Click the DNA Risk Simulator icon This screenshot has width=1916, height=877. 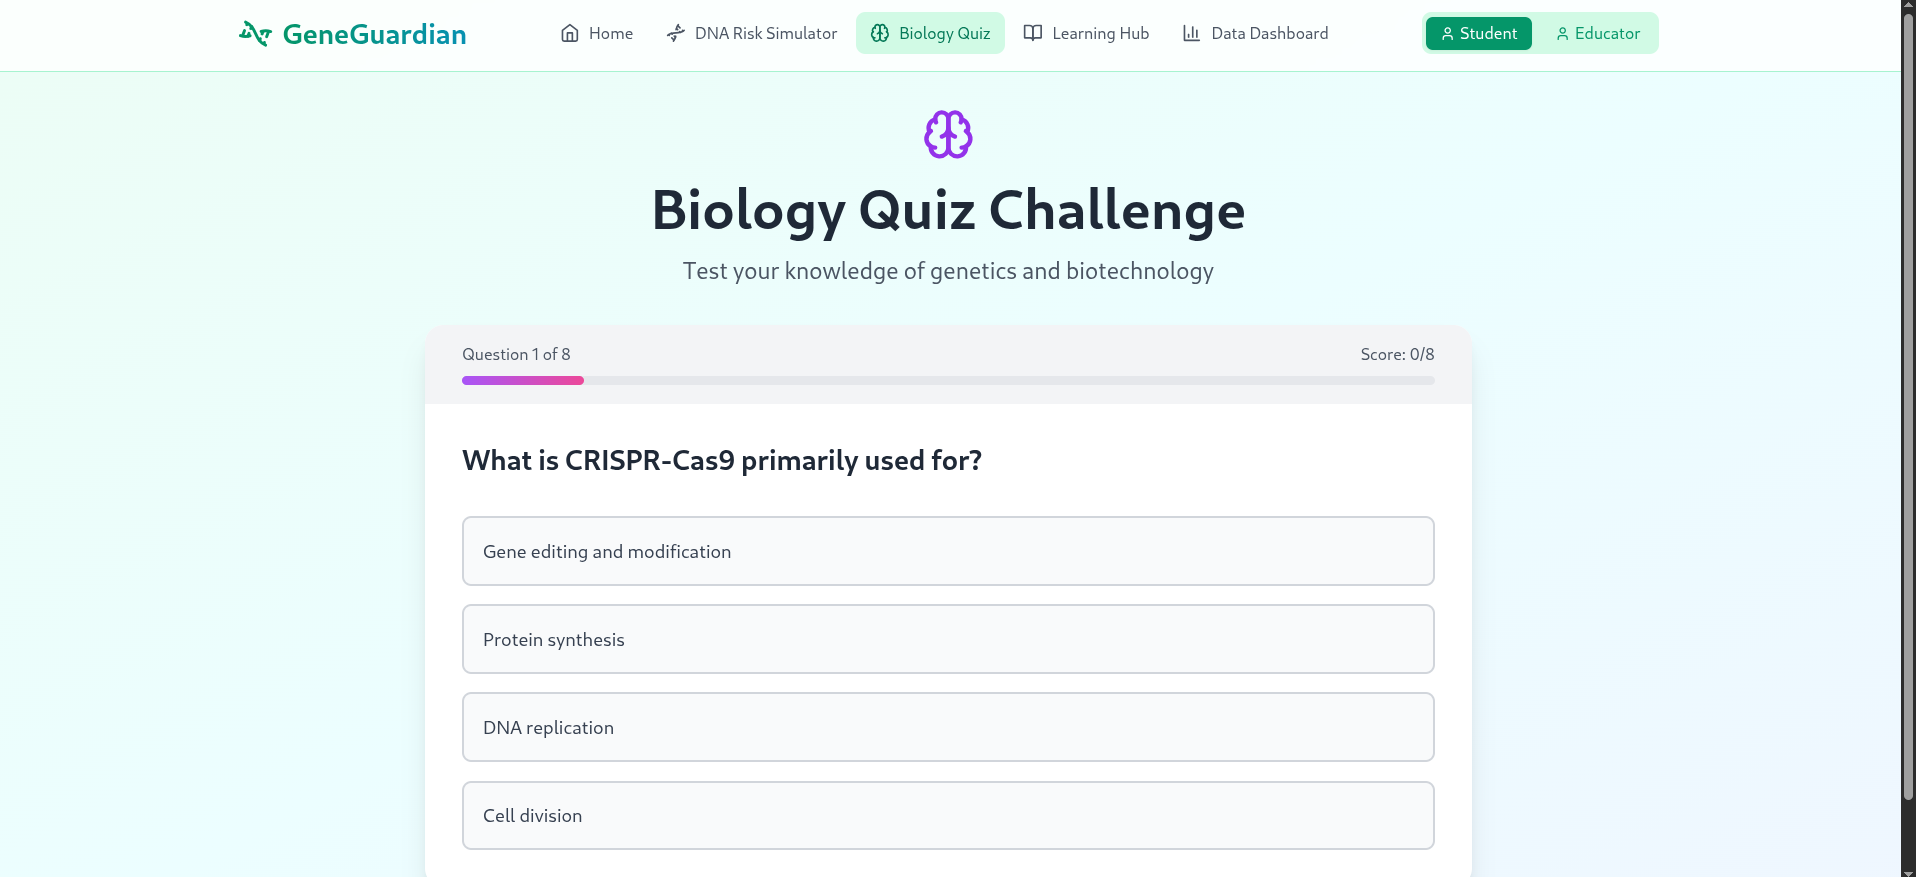pyautogui.click(x=676, y=33)
